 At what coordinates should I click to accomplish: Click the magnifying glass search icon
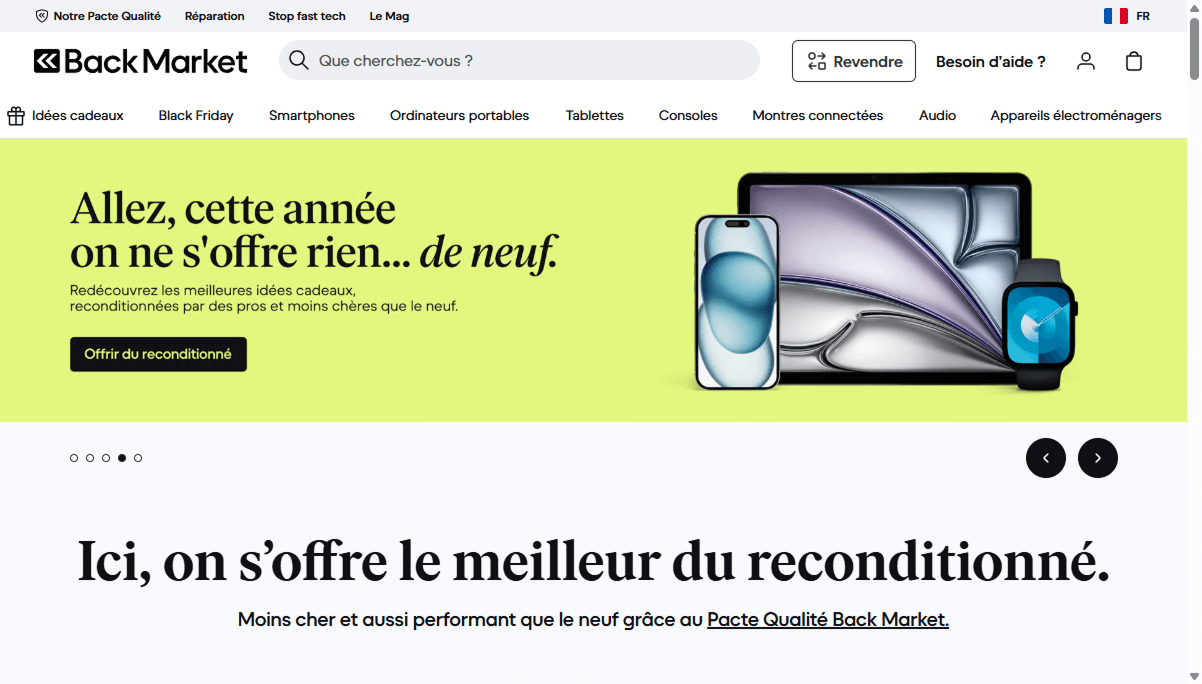[x=299, y=61]
